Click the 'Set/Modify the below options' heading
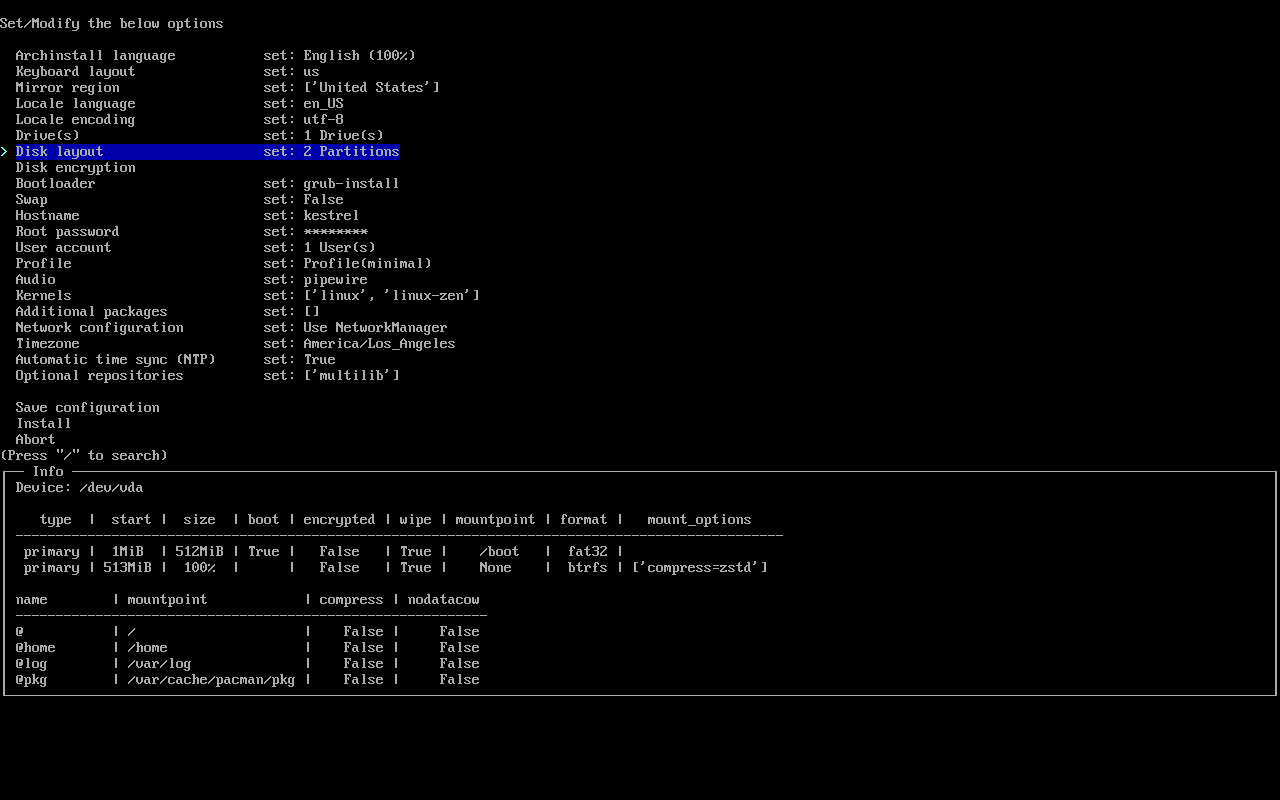The height and width of the screenshot is (800, 1280). point(112,24)
